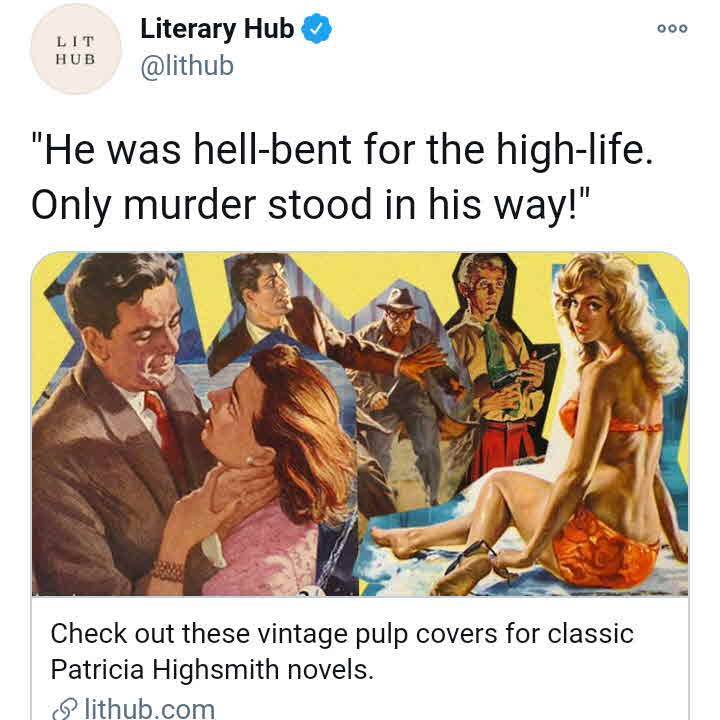Click the Lit Hub profile avatar
The height and width of the screenshot is (720, 720).
[x=76, y=48]
